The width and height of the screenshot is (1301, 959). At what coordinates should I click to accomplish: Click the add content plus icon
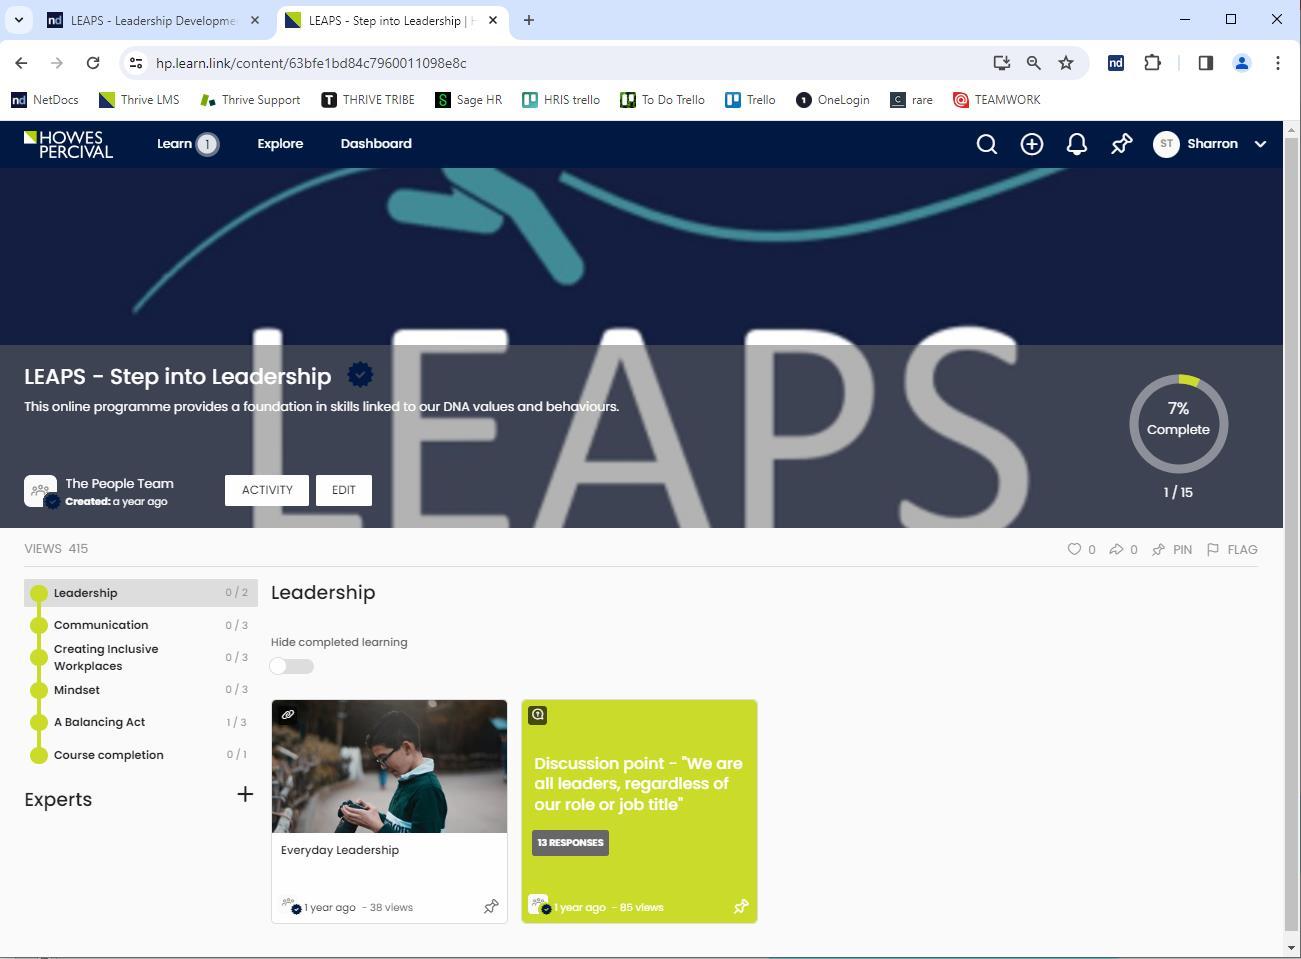[x=1031, y=144]
